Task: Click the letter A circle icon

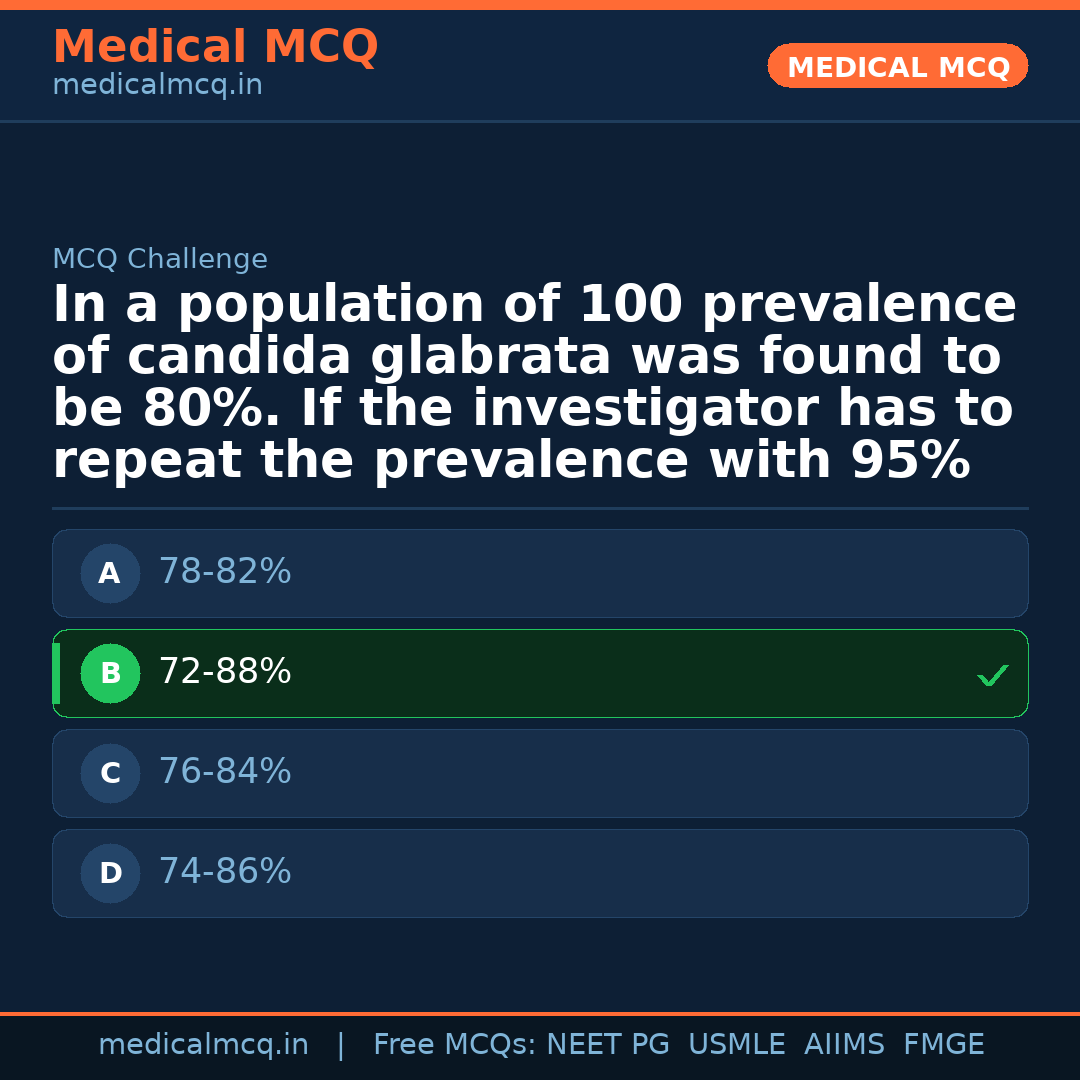Action: click(x=110, y=574)
